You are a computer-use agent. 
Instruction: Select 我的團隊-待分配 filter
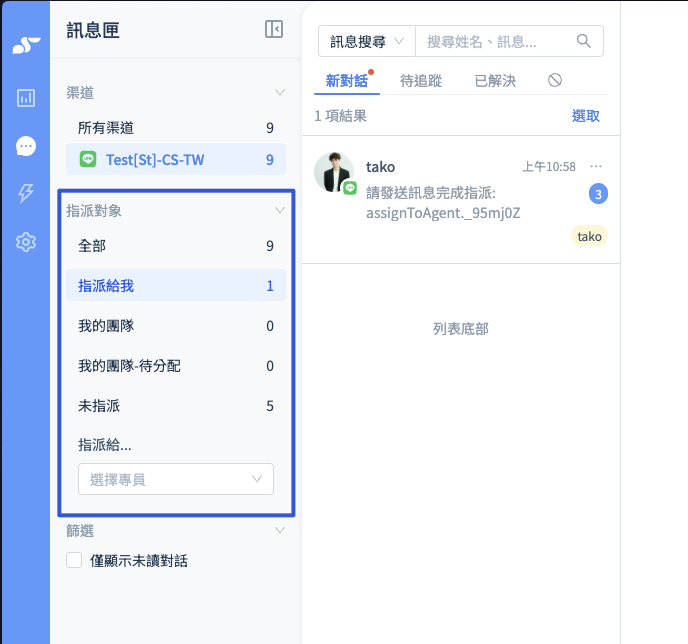pos(176,365)
